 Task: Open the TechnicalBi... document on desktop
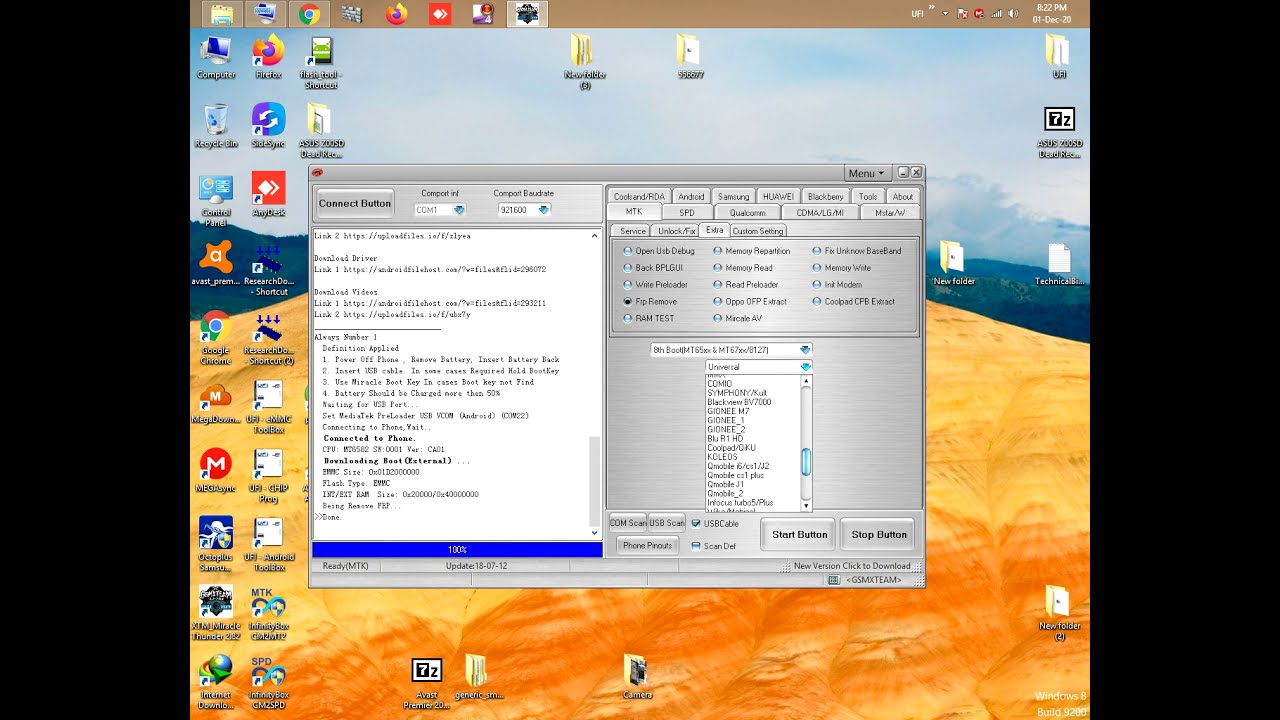click(x=1059, y=264)
